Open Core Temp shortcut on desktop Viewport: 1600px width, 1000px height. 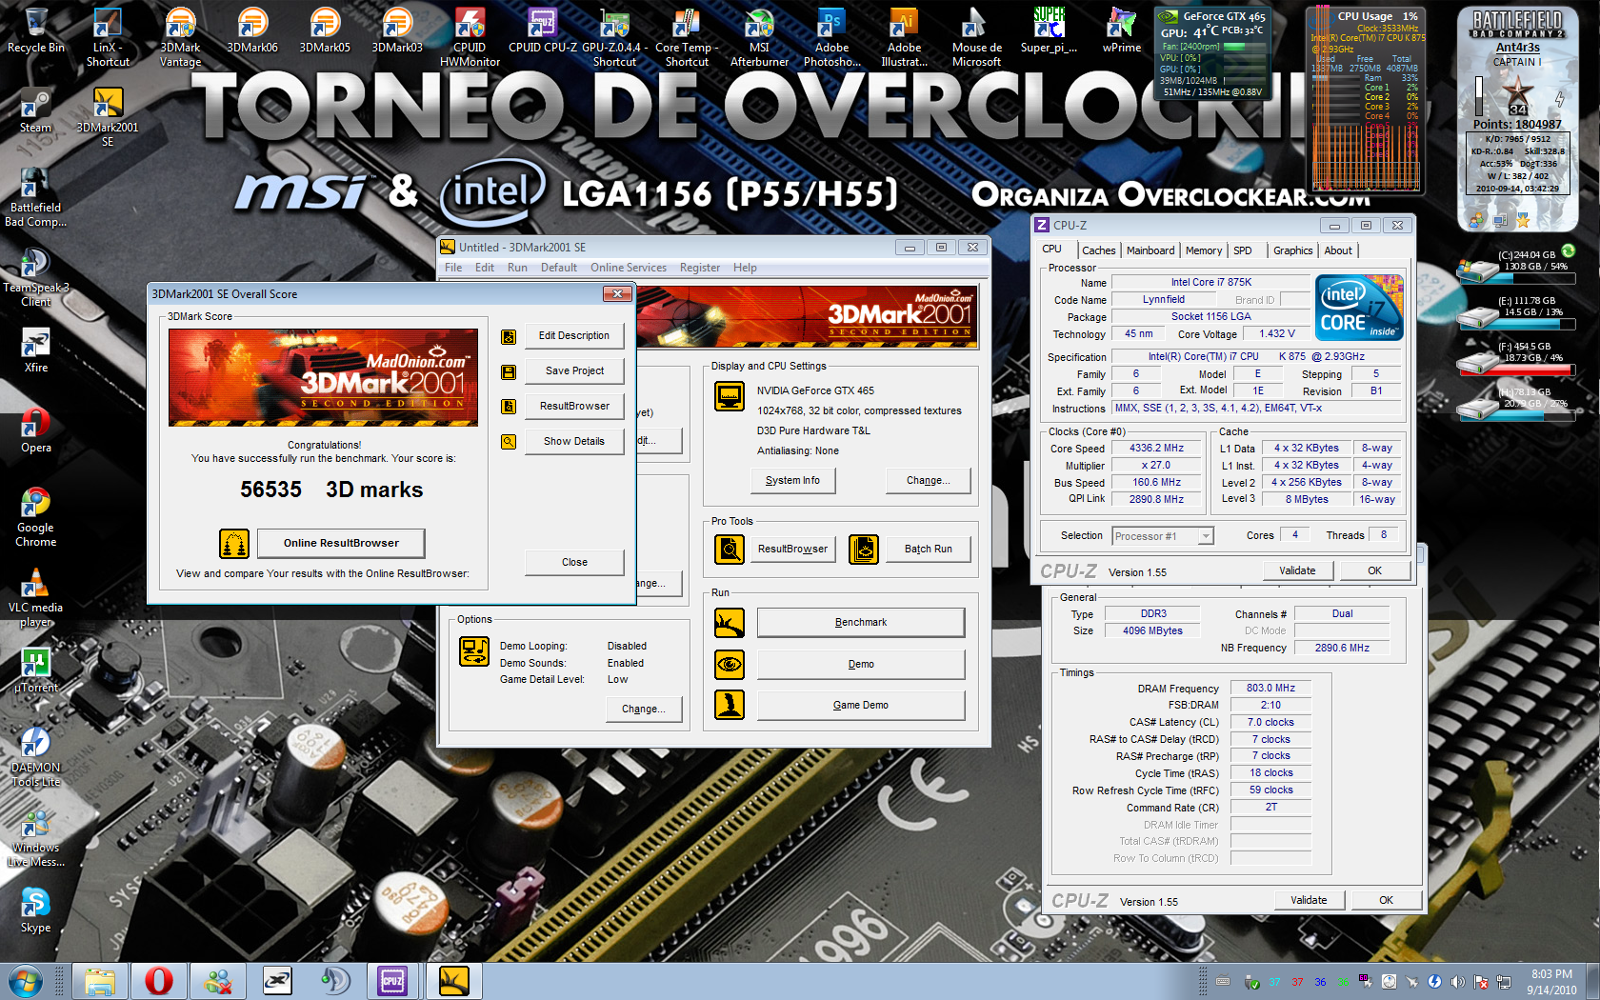[x=687, y=37]
